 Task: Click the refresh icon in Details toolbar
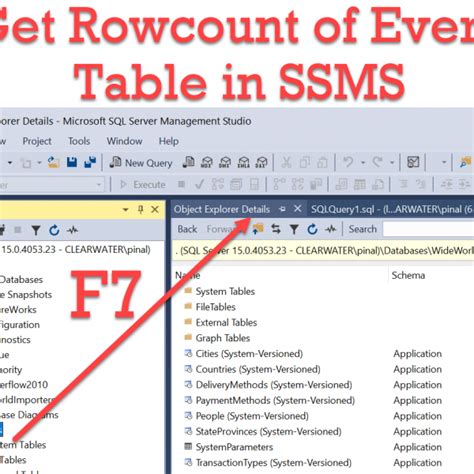[312, 229]
